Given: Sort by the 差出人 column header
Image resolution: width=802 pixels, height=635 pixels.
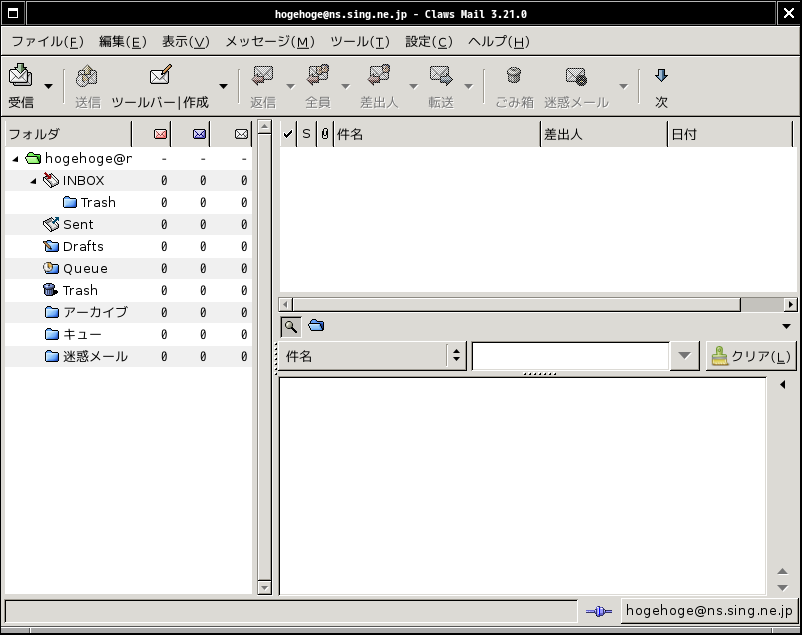Looking at the screenshot, I should 604,134.
